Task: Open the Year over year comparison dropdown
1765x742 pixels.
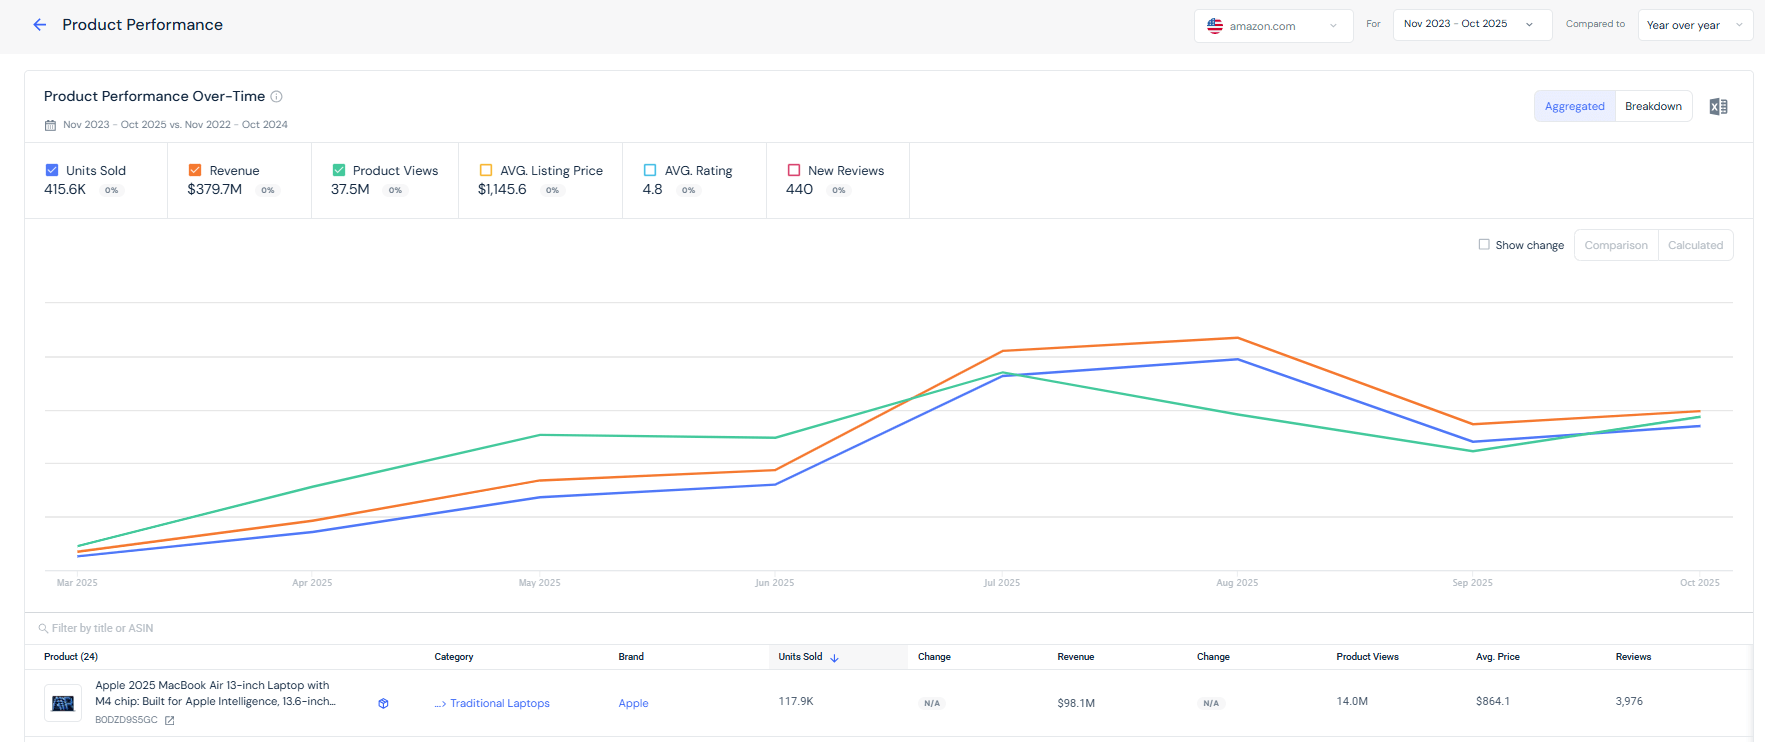Action: coord(1695,25)
